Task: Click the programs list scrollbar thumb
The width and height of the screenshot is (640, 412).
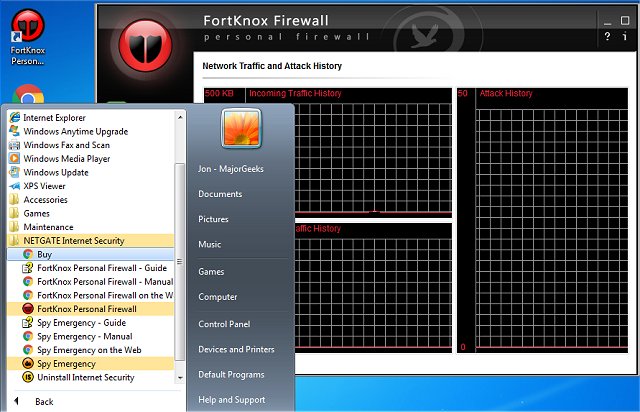Action: (180, 261)
